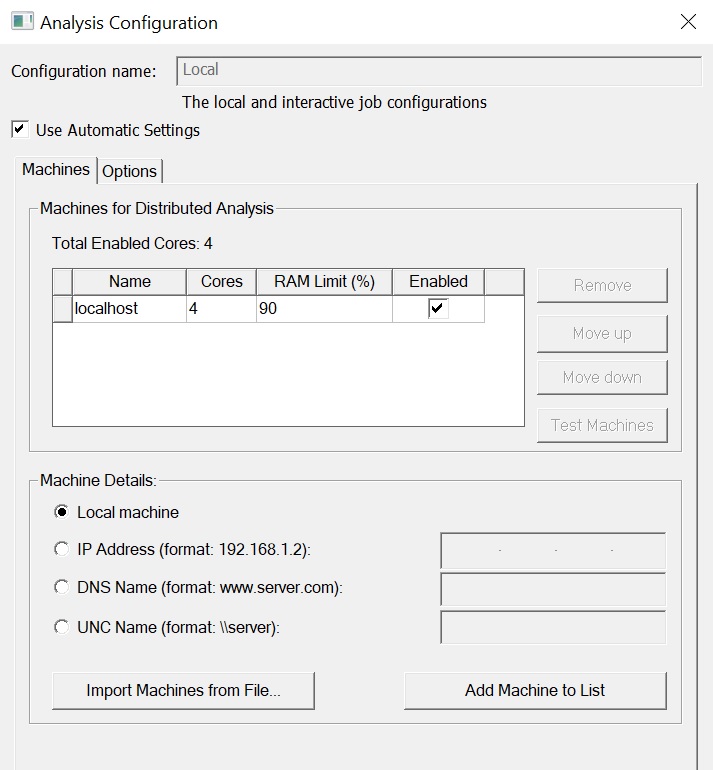The width and height of the screenshot is (713, 770).
Task: Select the DNS Name radio option
Action: pos(62,587)
